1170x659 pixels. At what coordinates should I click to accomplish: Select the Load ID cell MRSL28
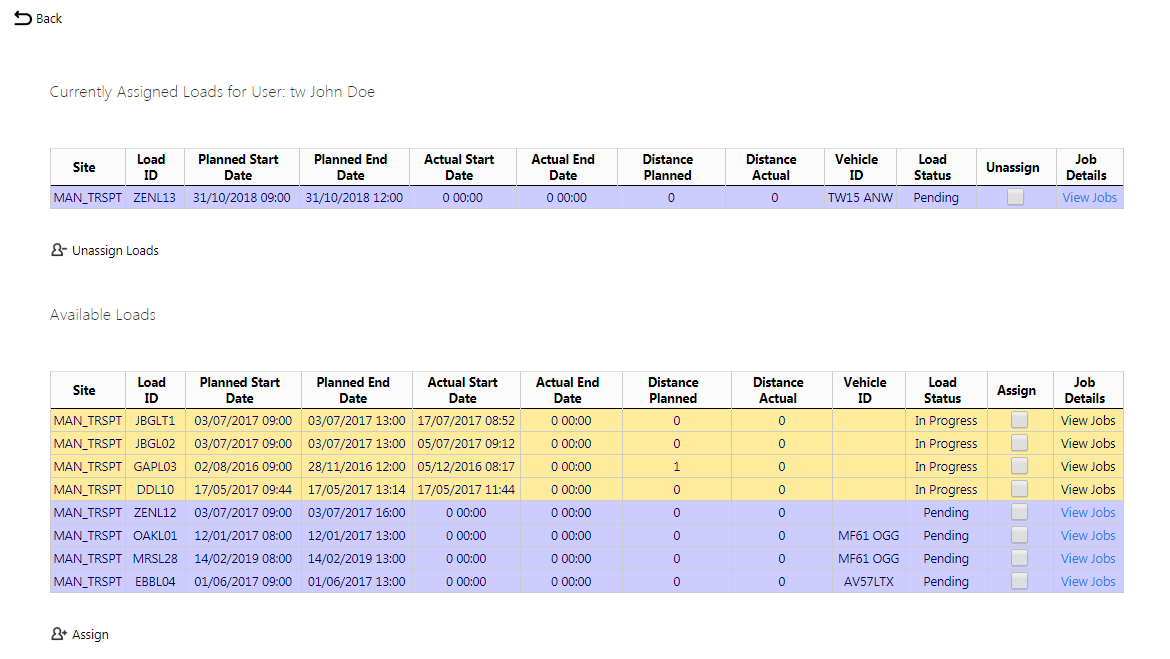155,559
